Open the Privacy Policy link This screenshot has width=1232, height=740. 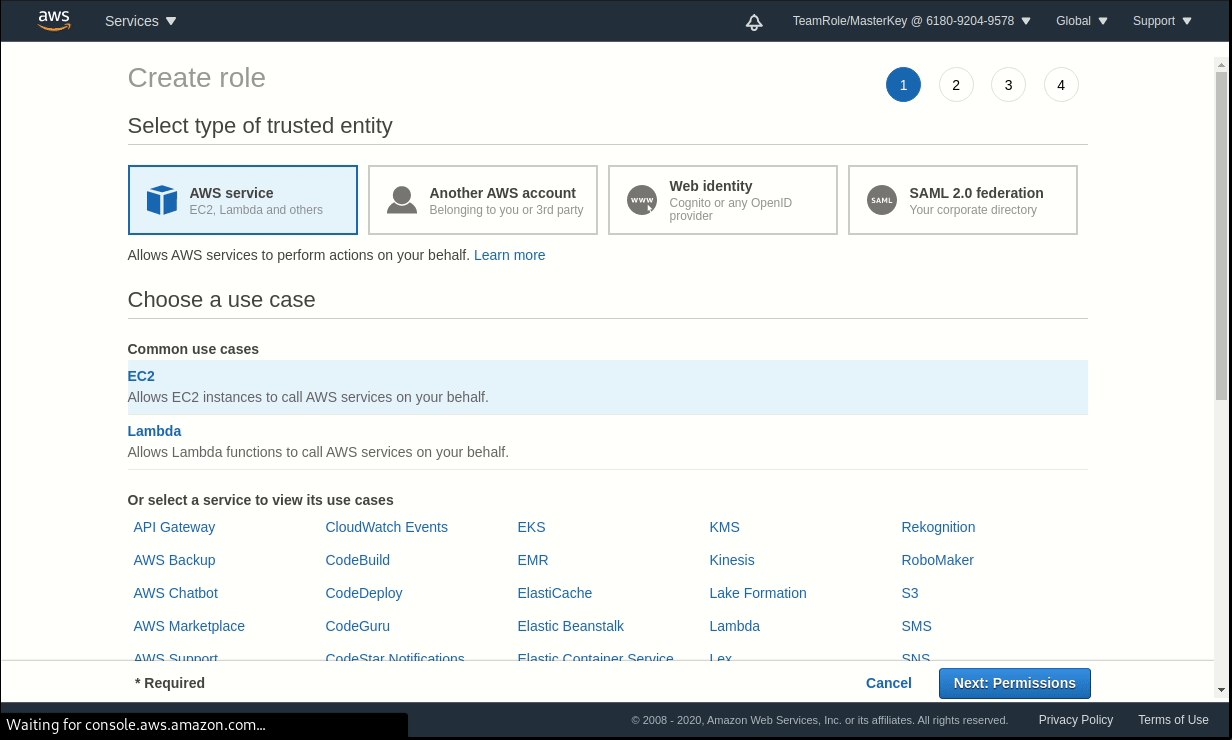(x=1075, y=720)
